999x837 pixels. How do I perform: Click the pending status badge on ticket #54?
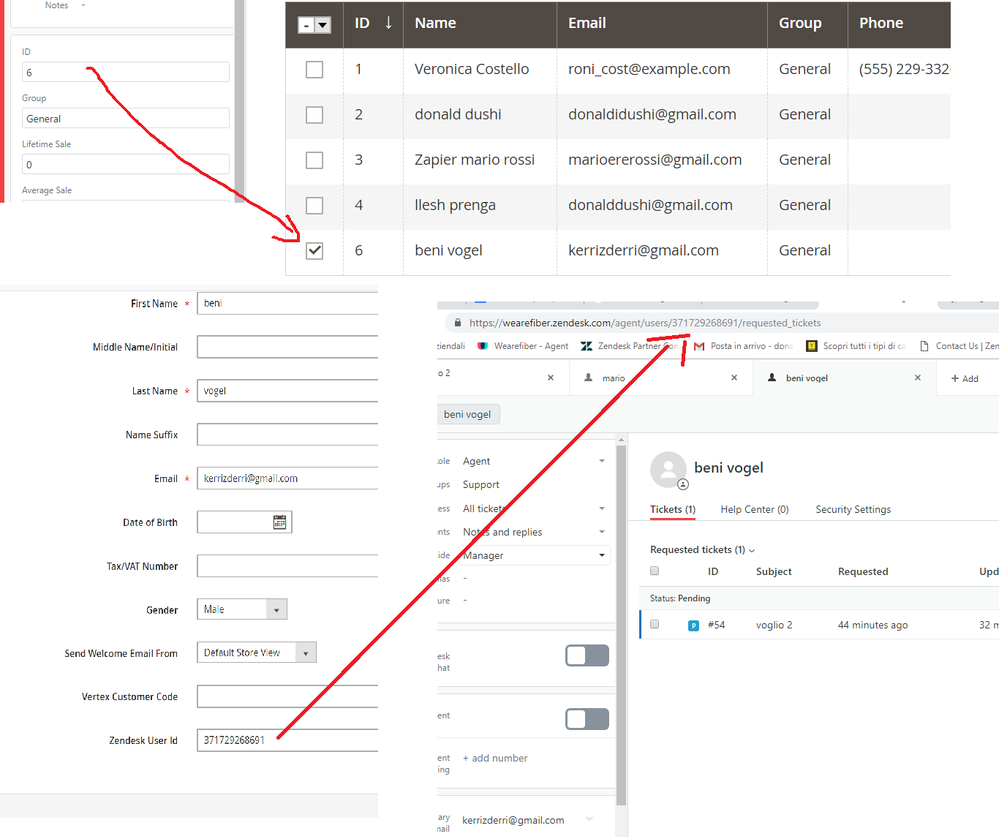tap(693, 626)
